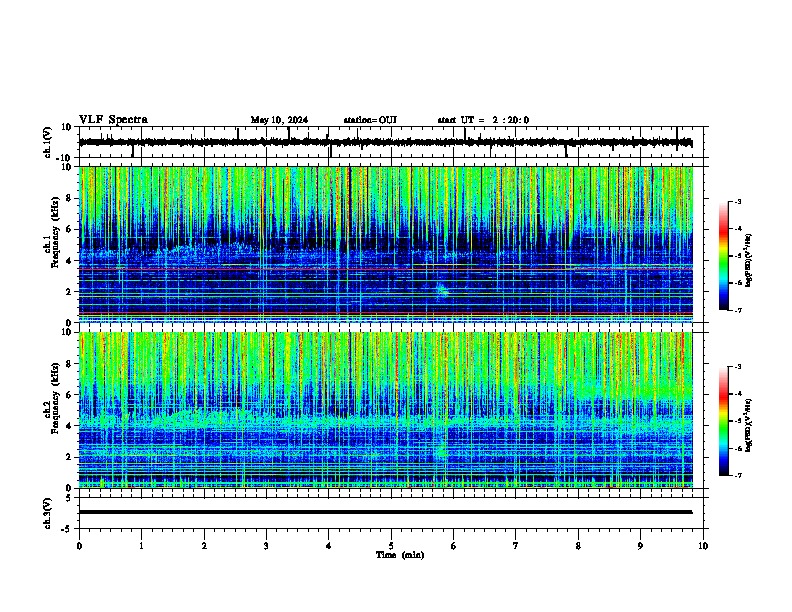
Task: Click the time axis tick label '0'
Action: 79,546
